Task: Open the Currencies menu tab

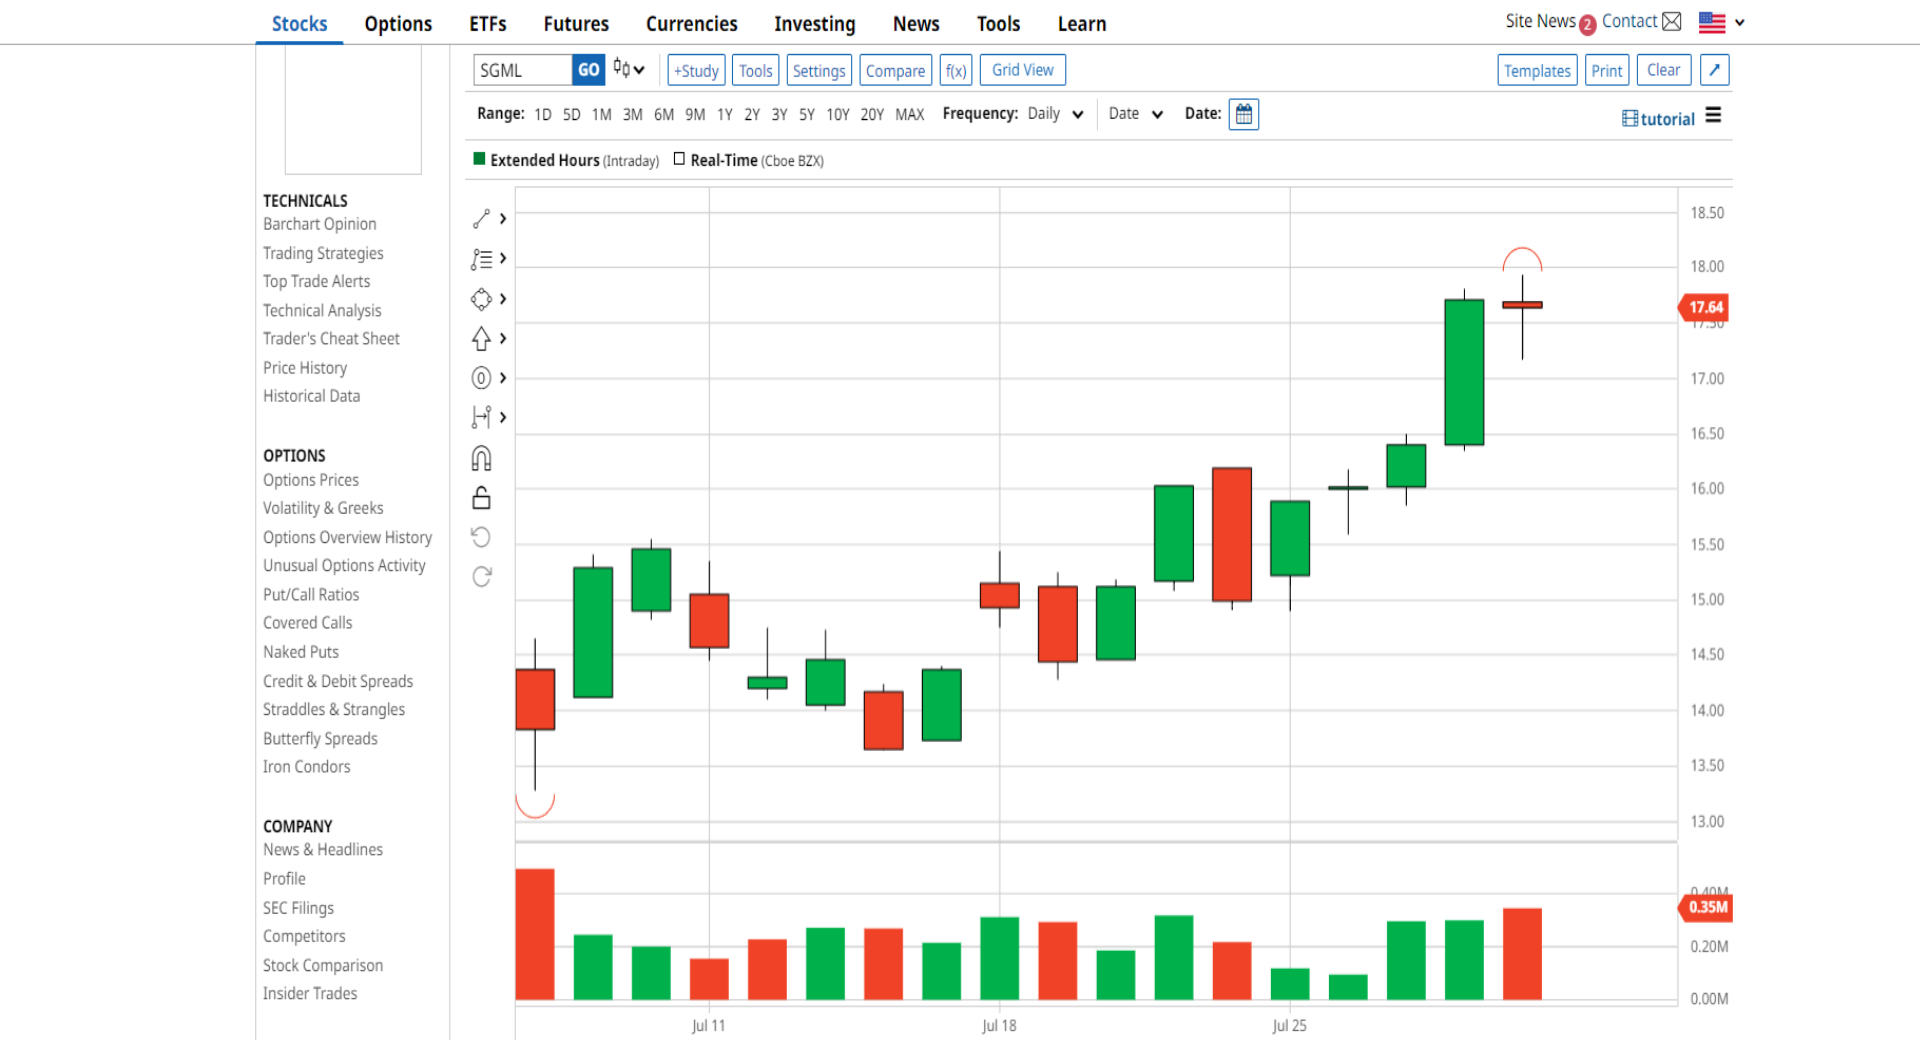Action: (691, 24)
